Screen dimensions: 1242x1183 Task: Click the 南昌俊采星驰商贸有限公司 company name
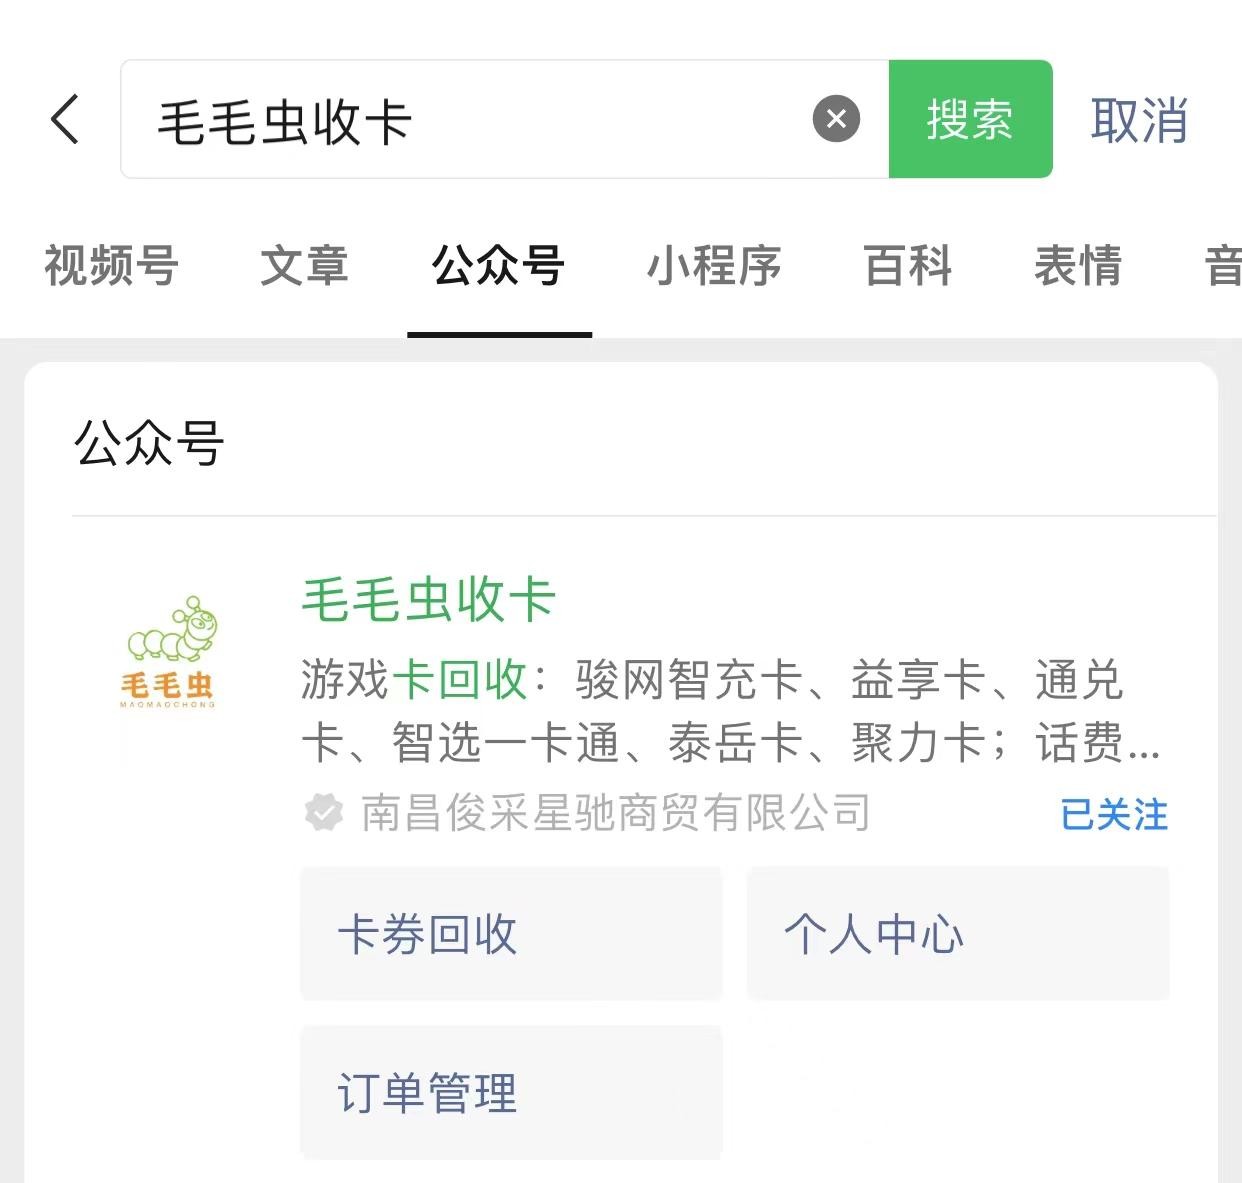[615, 813]
